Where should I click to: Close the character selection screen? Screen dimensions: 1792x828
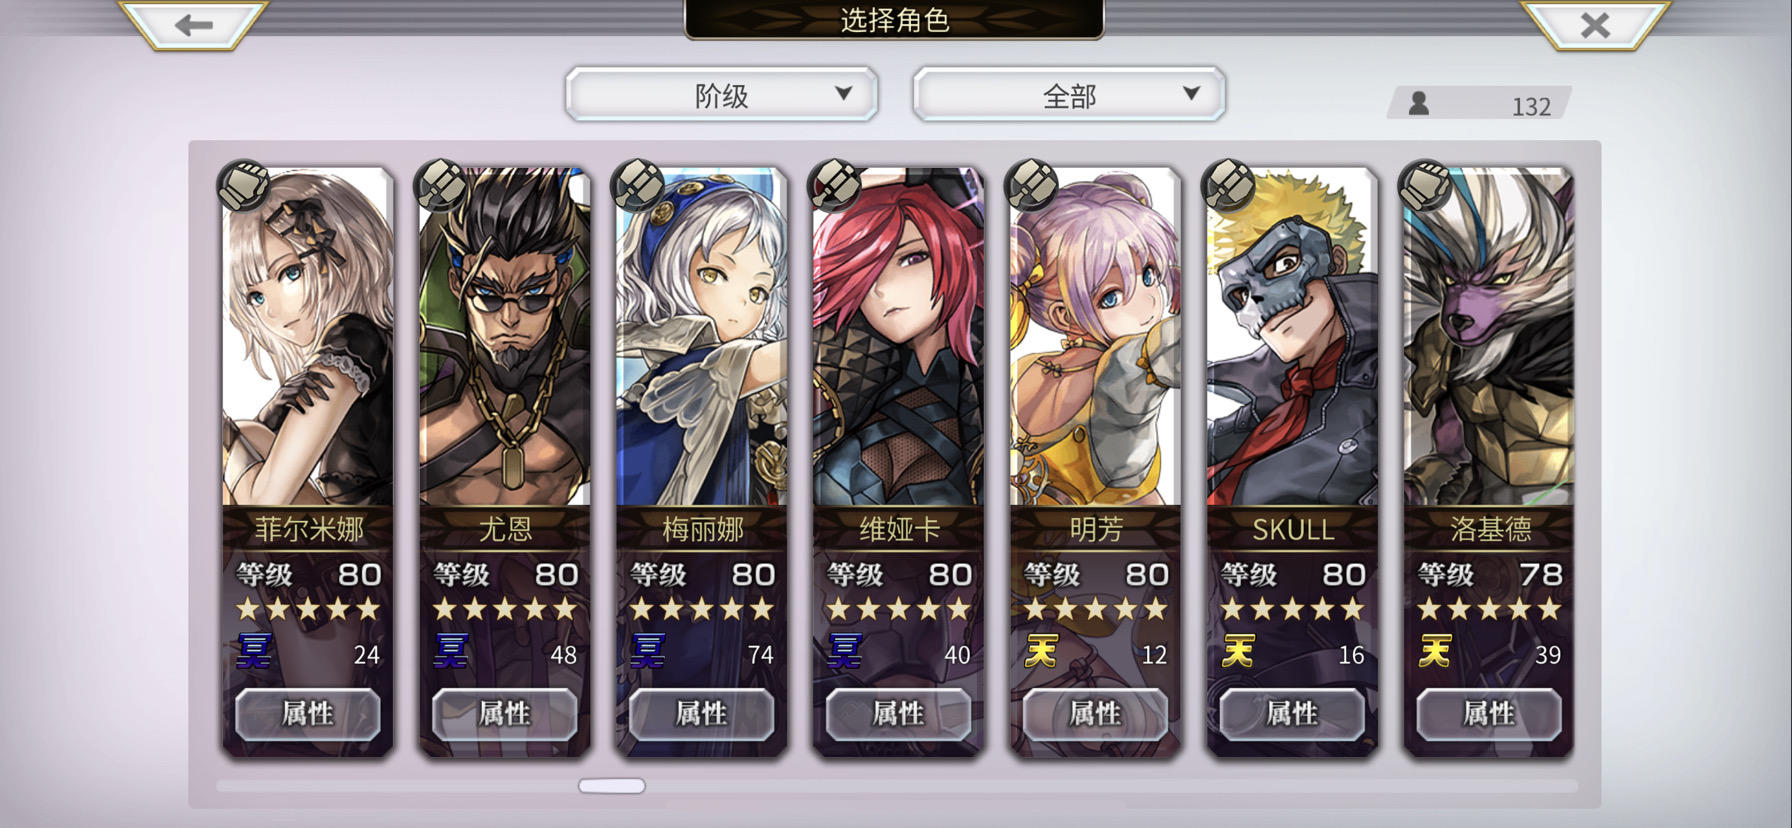(x=1594, y=24)
